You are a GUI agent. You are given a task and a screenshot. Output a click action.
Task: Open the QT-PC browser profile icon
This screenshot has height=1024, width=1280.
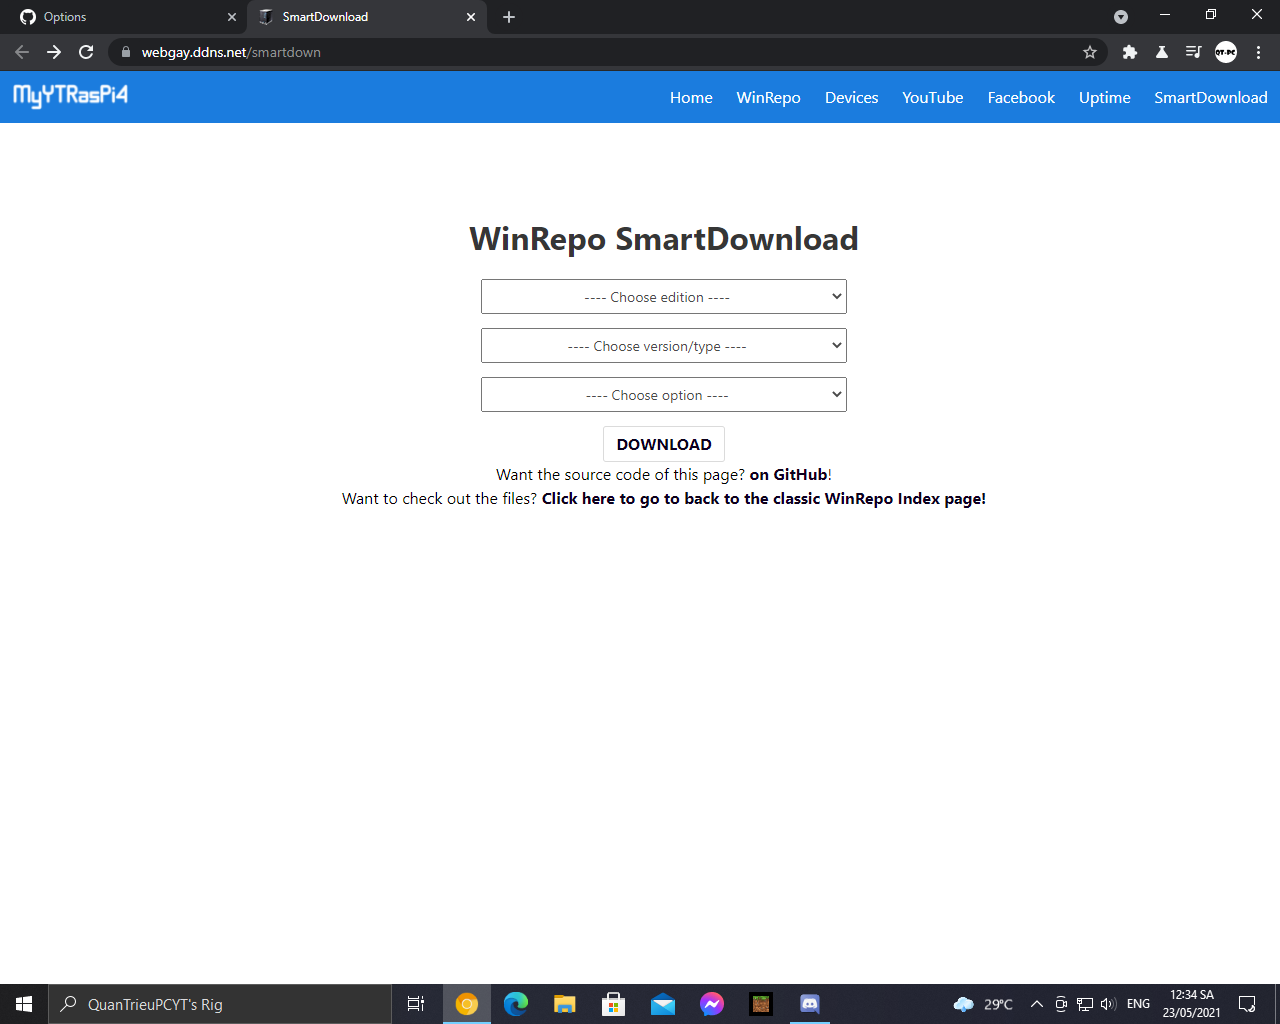pos(1225,52)
